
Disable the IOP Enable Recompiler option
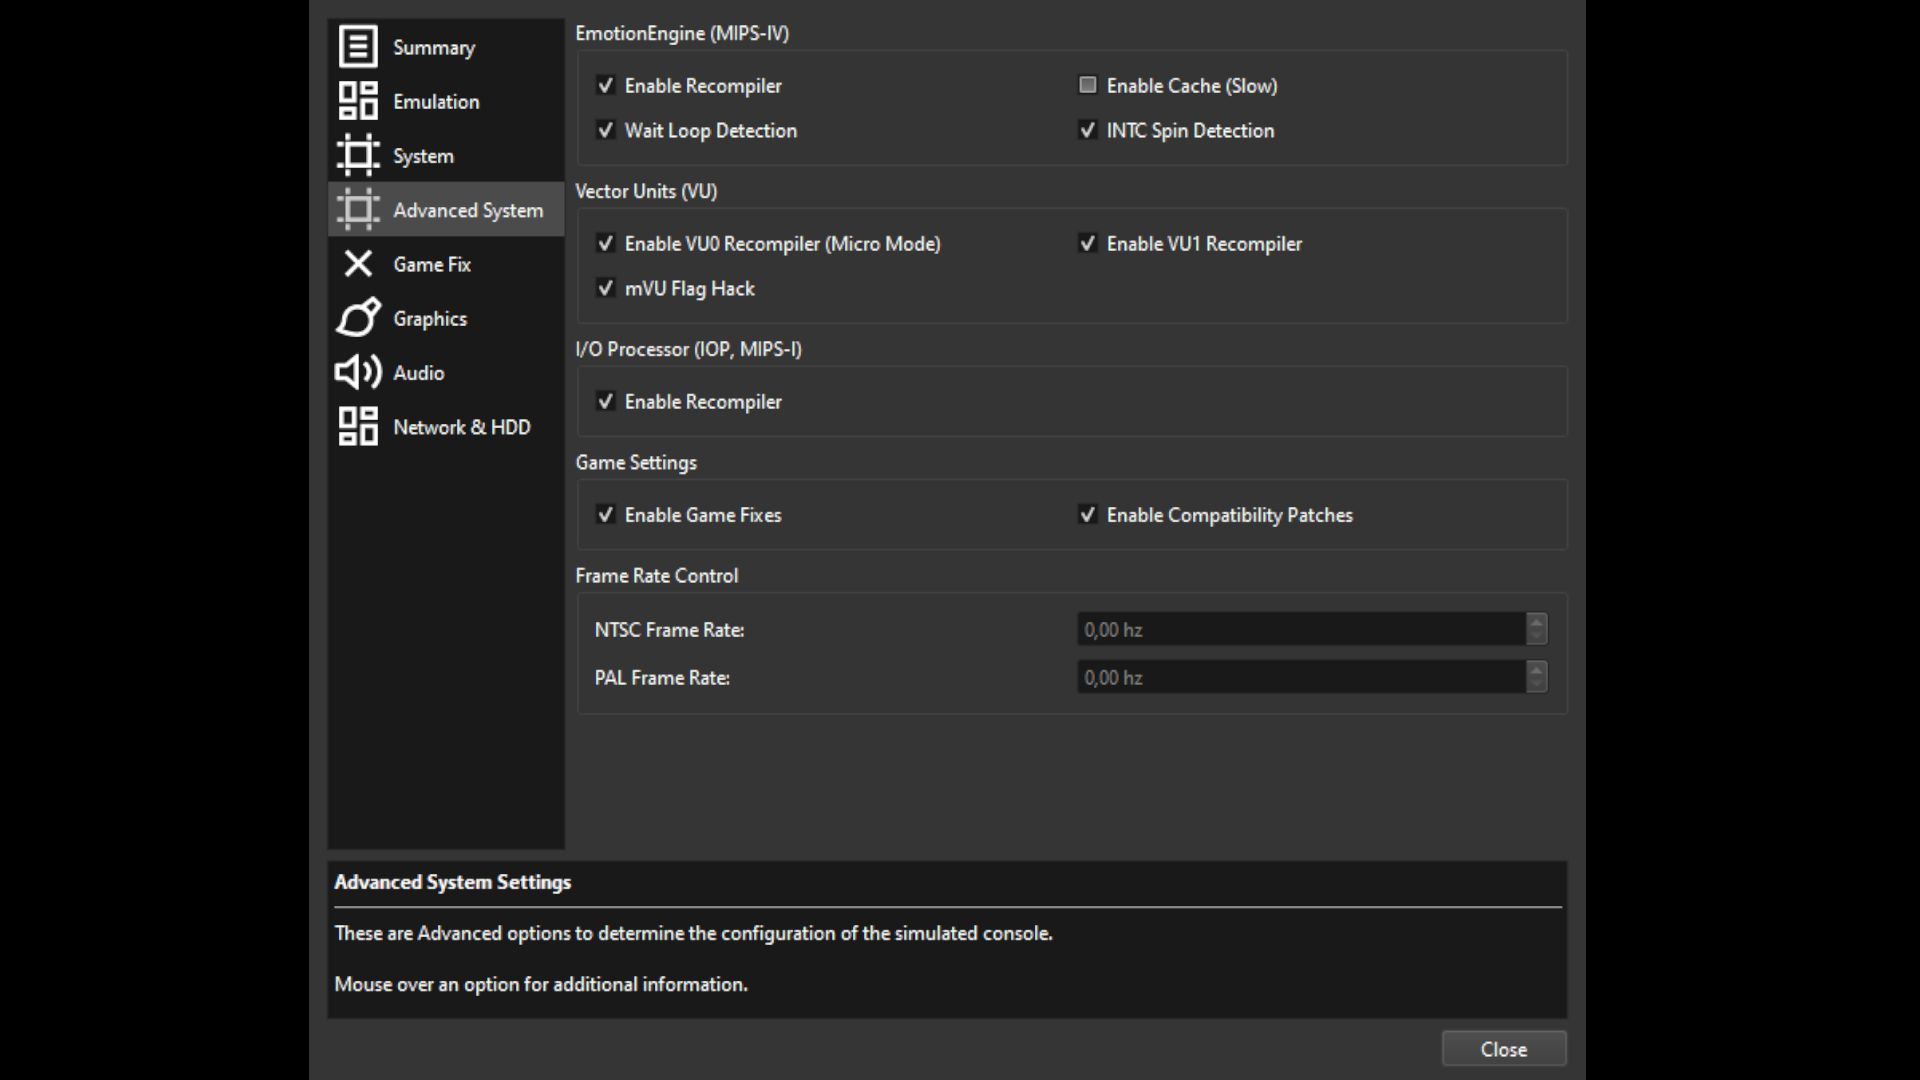[x=605, y=401]
